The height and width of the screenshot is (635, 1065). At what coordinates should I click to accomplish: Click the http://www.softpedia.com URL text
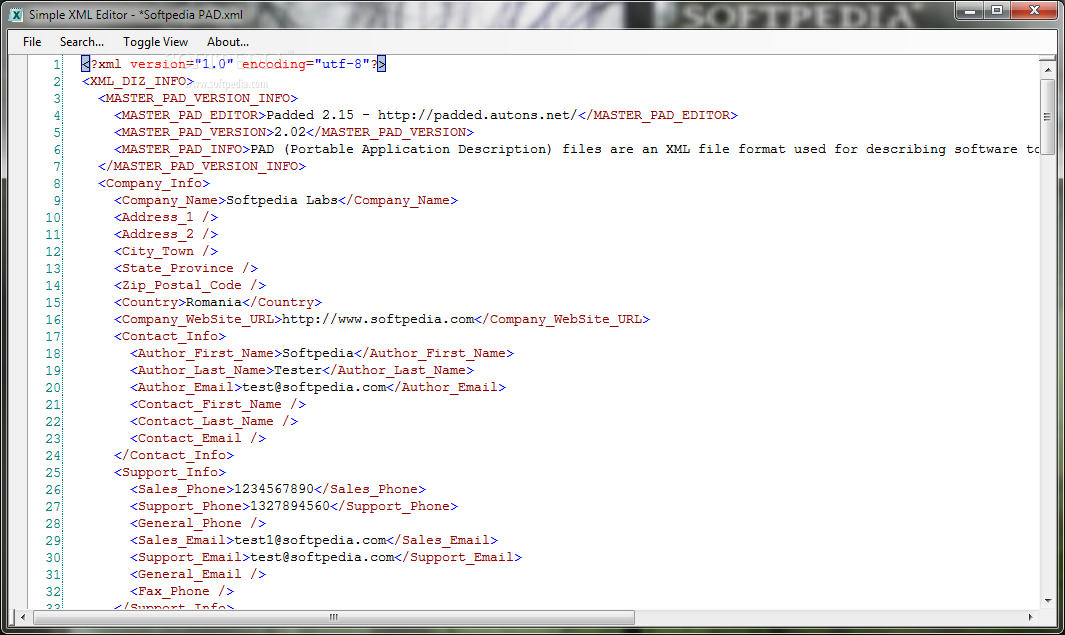pyautogui.click(x=378, y=319)
